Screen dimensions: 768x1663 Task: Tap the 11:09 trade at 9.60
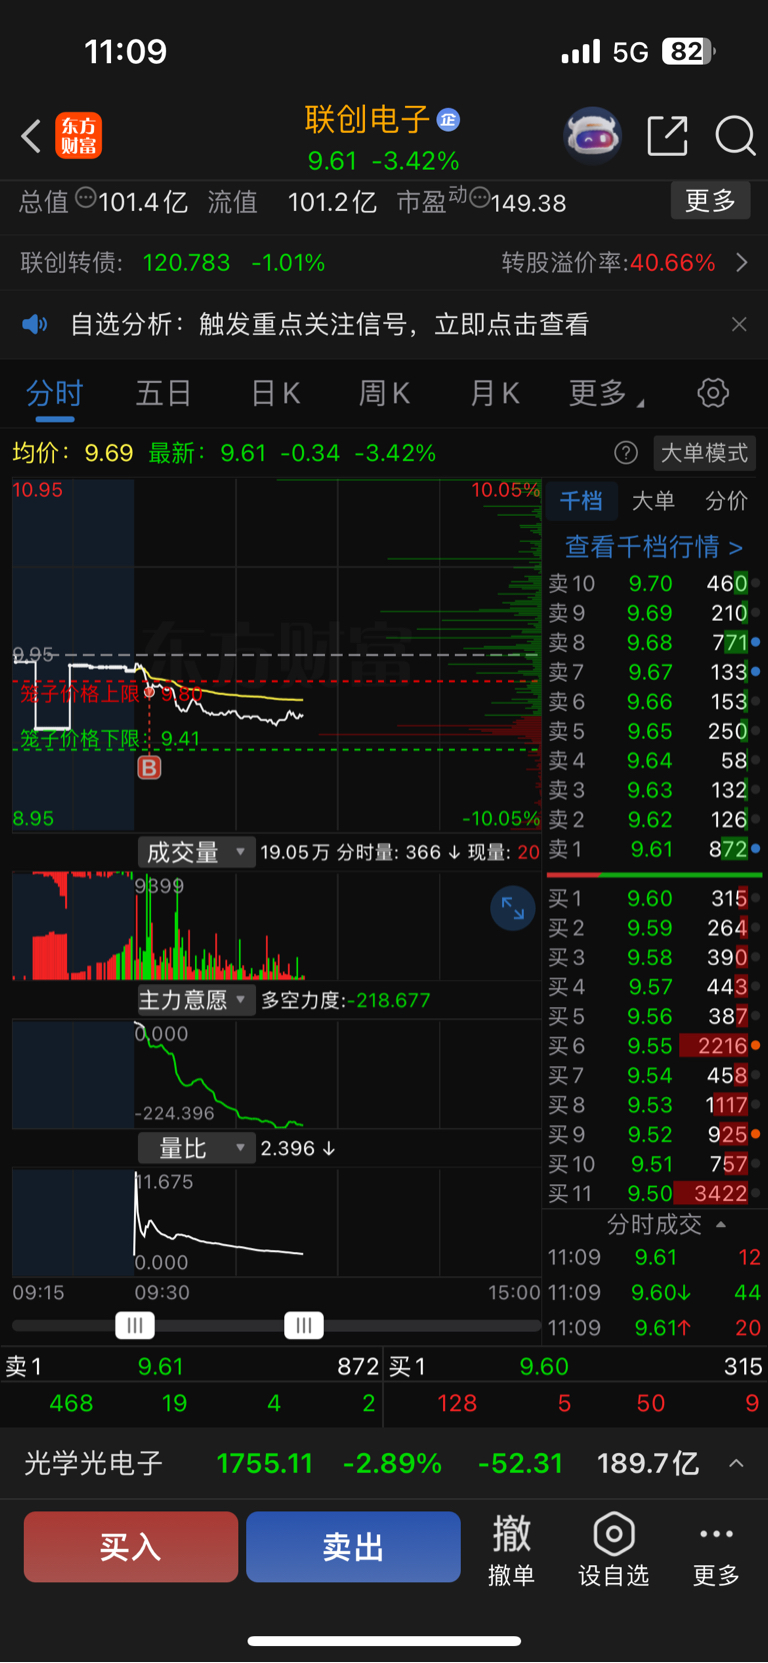[654, 1292]
